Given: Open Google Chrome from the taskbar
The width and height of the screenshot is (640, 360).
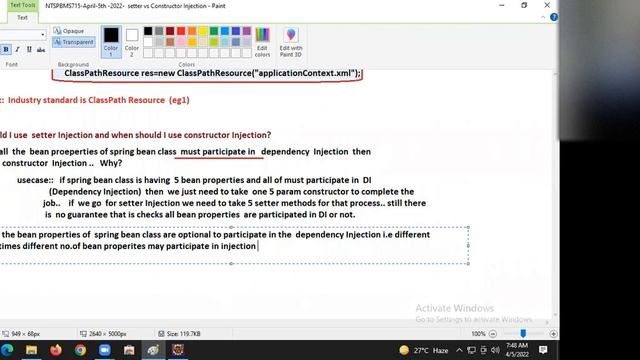Looking at the screenshot, I should [x=80, y=350].
